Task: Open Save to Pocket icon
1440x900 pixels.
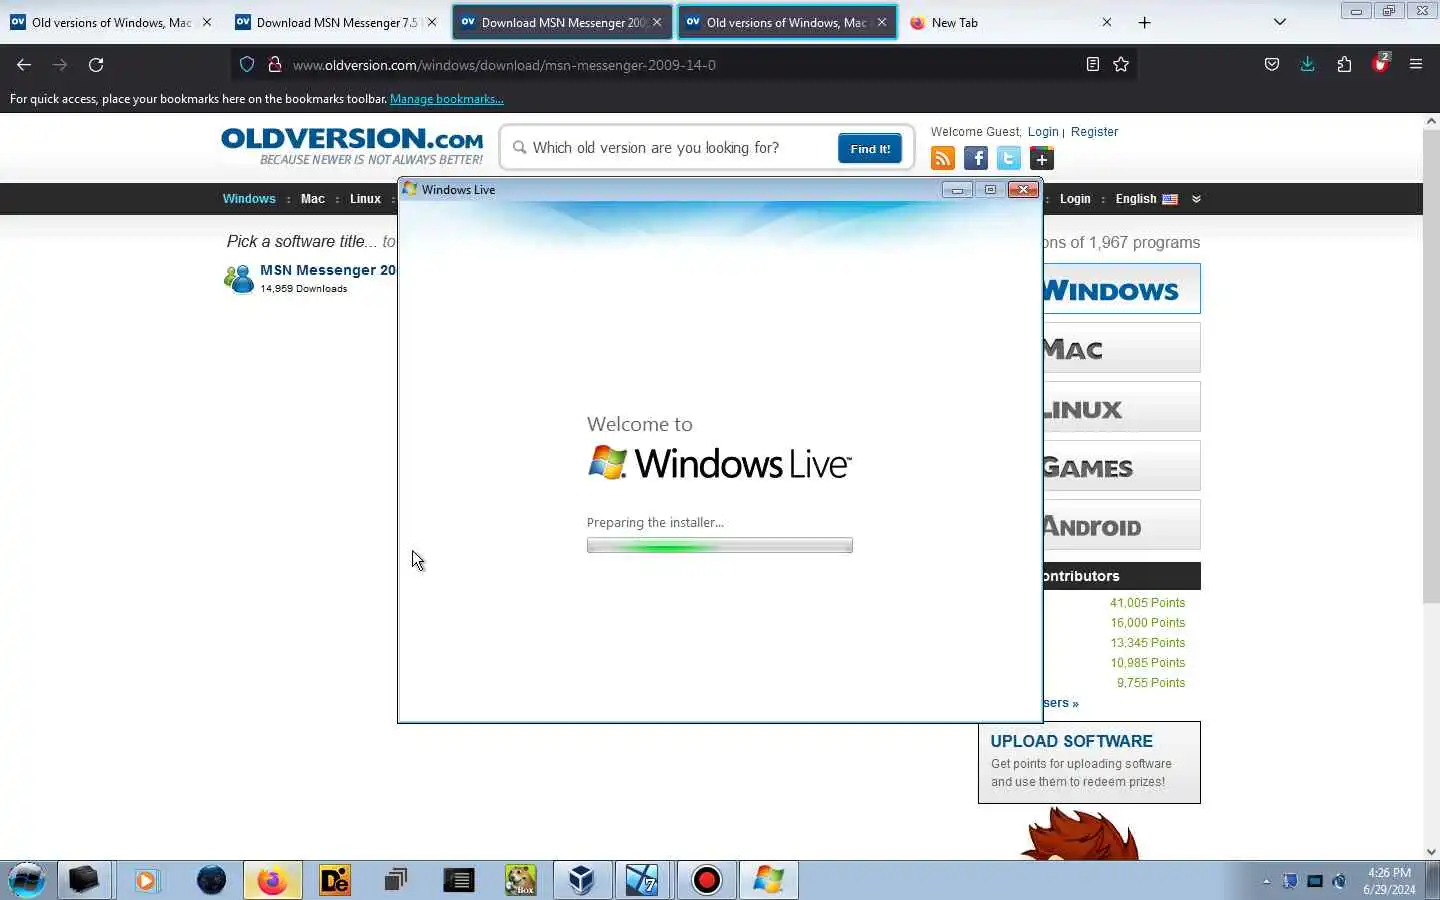Action: [1272, 65]
